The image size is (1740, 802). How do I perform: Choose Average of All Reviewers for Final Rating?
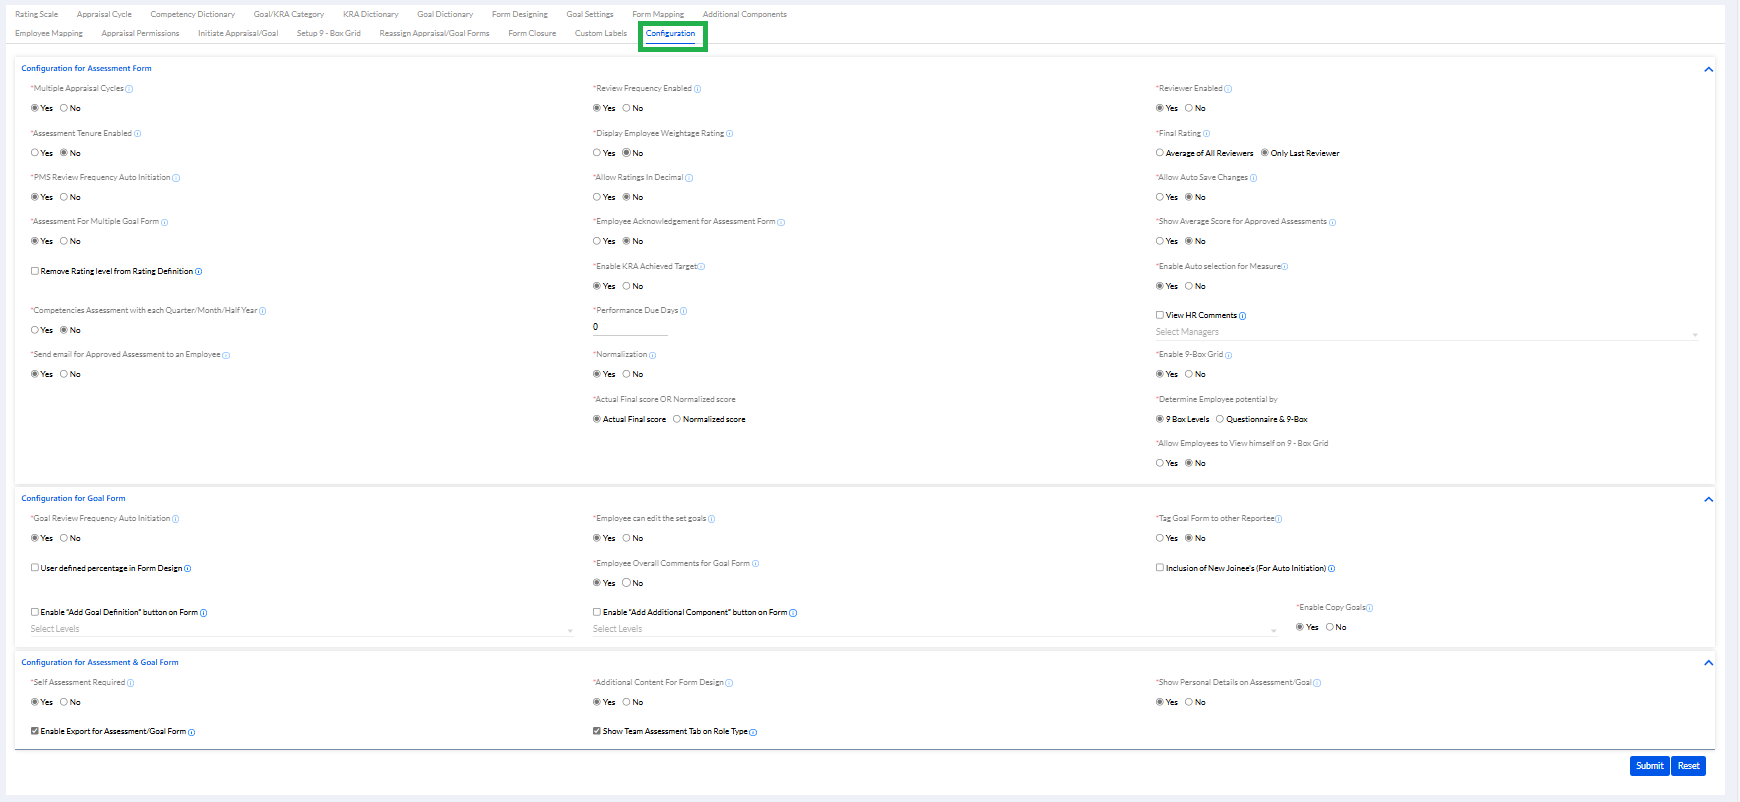(x=1160, y=153)
